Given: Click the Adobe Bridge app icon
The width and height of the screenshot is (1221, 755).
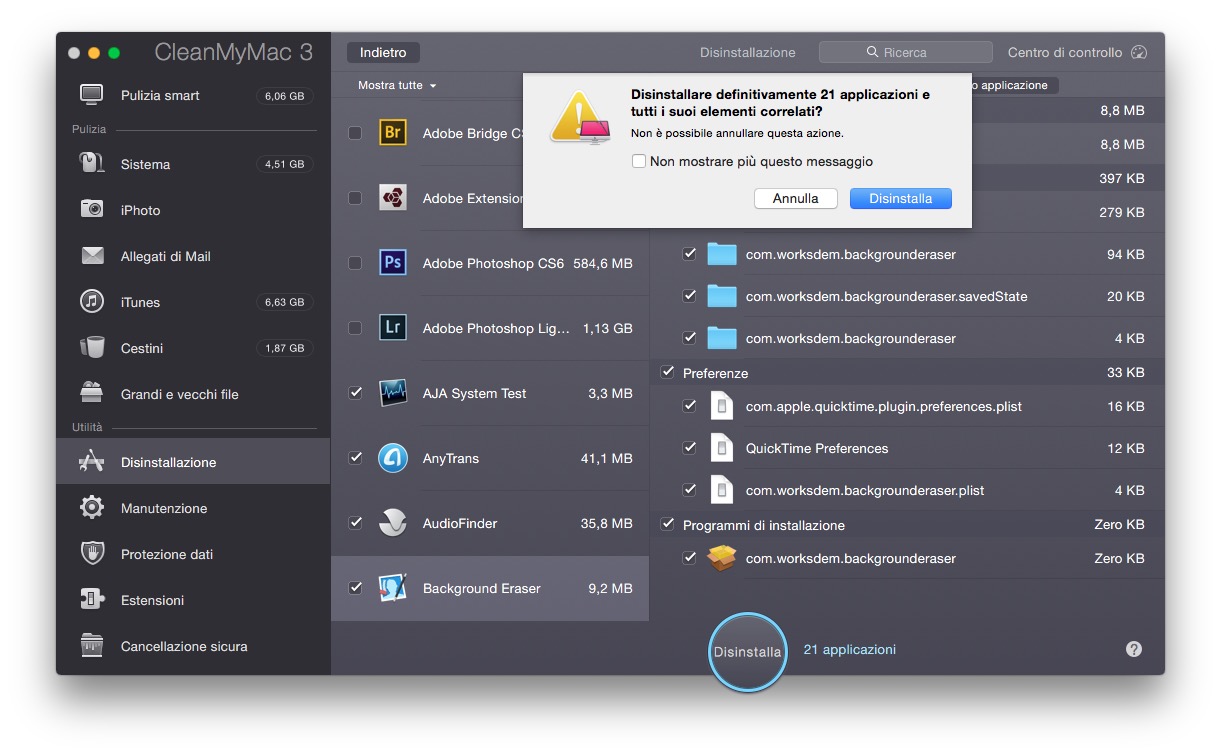Looking at the screenshot, I should coord(393,133).
